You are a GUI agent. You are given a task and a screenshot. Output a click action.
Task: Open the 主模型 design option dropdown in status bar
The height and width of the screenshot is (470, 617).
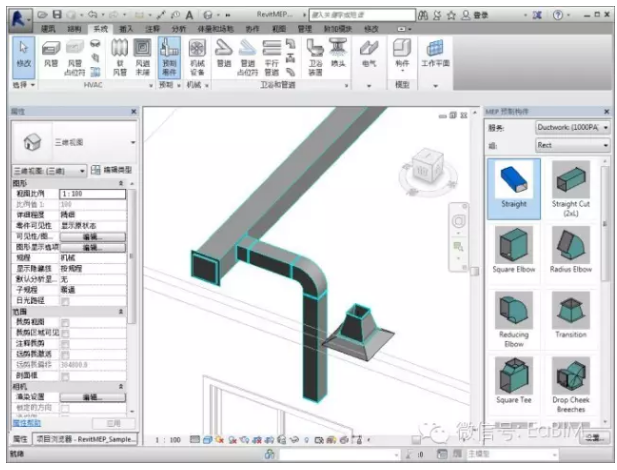coord(512,454)
